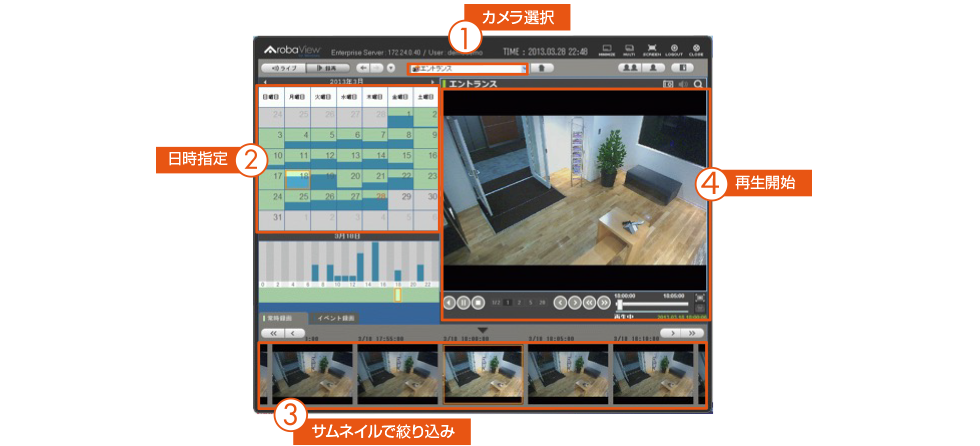Viewport: 980px width, 446px height.
Task: Stop the video playback
Action: 478,301
